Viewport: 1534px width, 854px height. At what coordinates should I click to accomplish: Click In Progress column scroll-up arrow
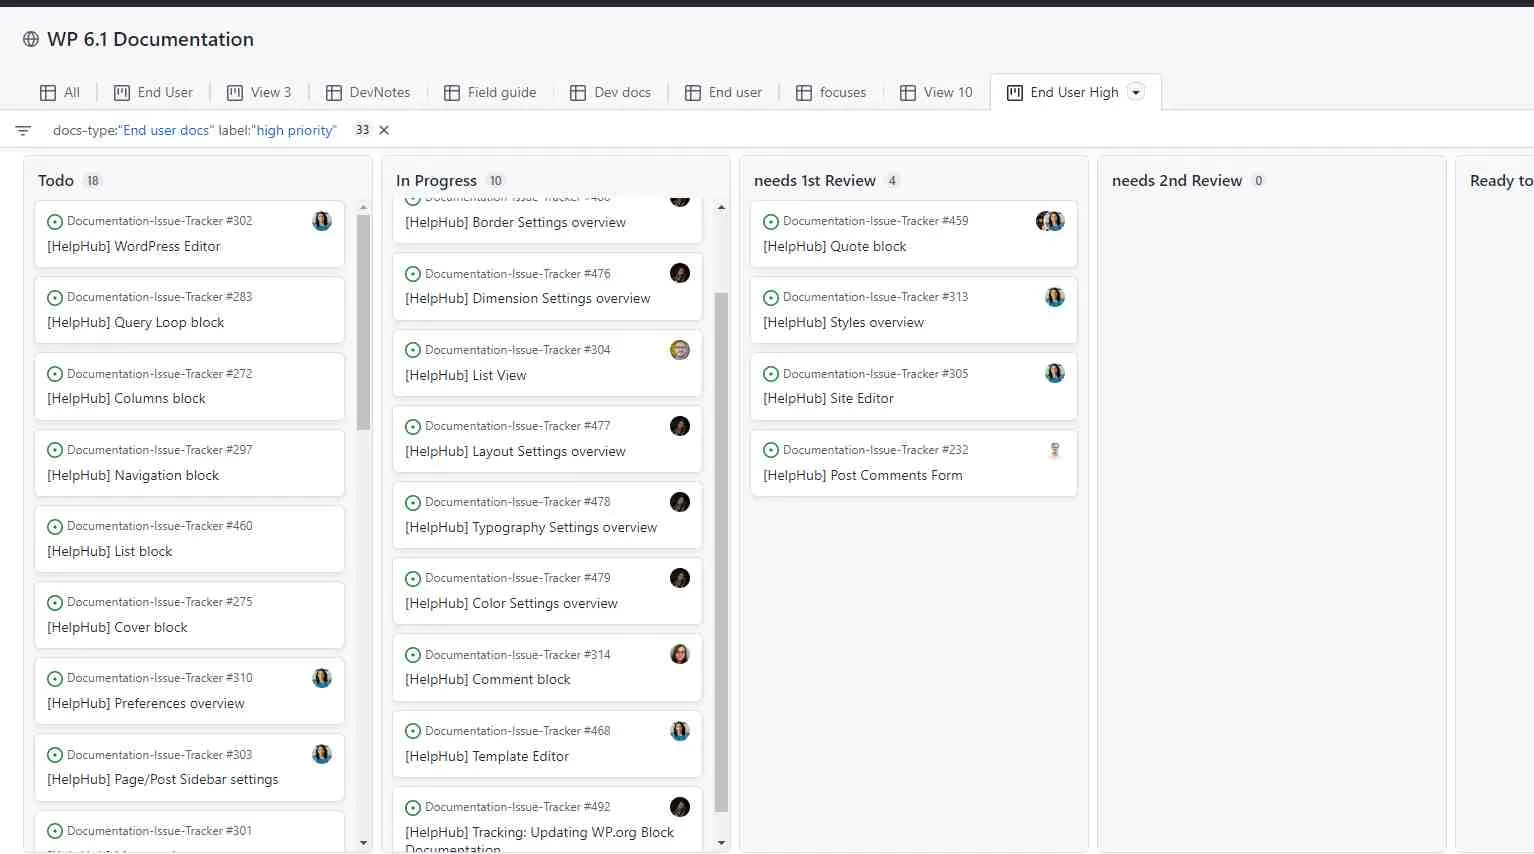[x=721, y=207]
